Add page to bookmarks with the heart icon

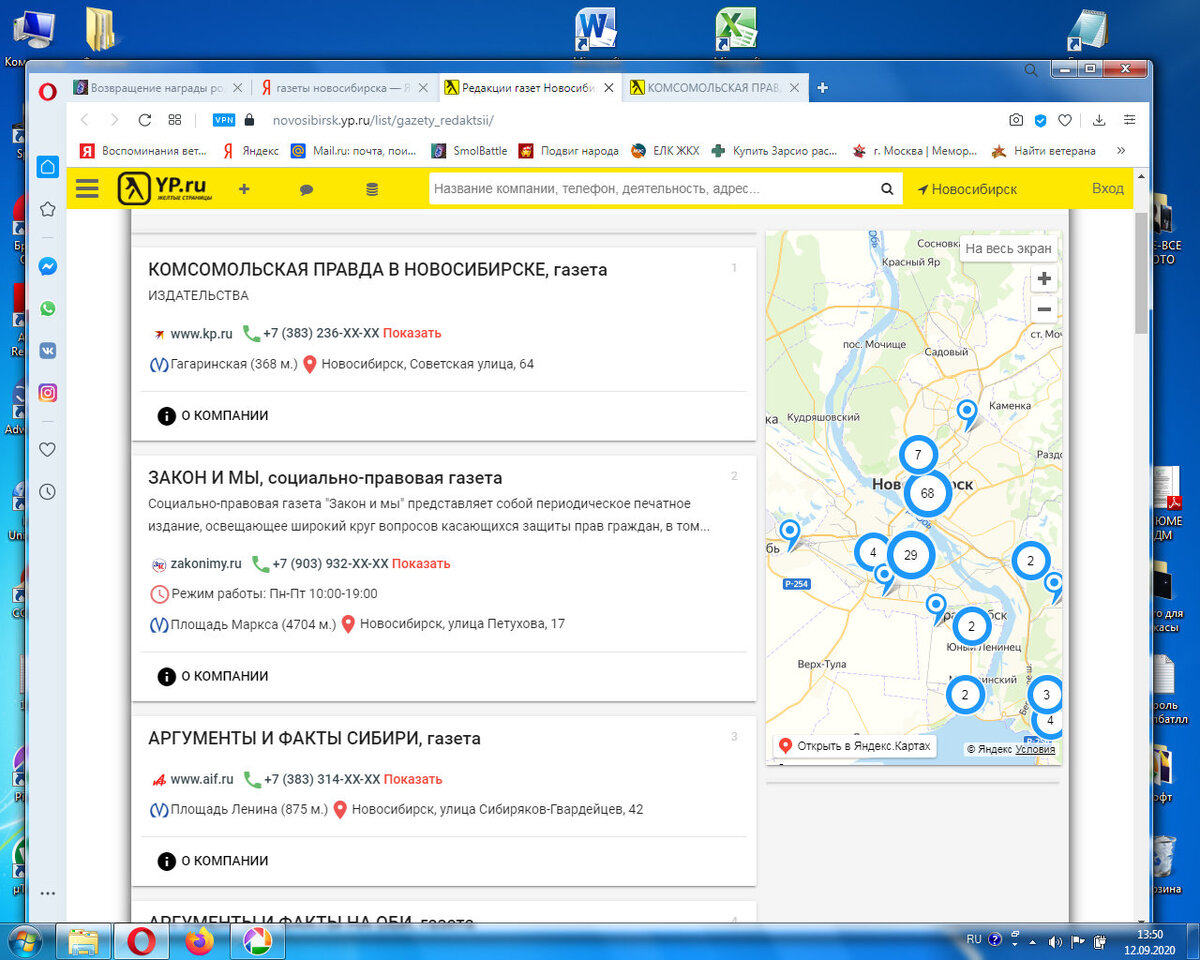click(1065, 120)
